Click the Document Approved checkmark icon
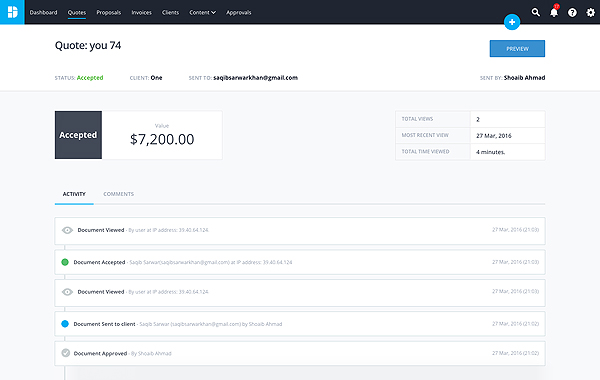Screen dimensions: 600x380 [x=65, y=353]
